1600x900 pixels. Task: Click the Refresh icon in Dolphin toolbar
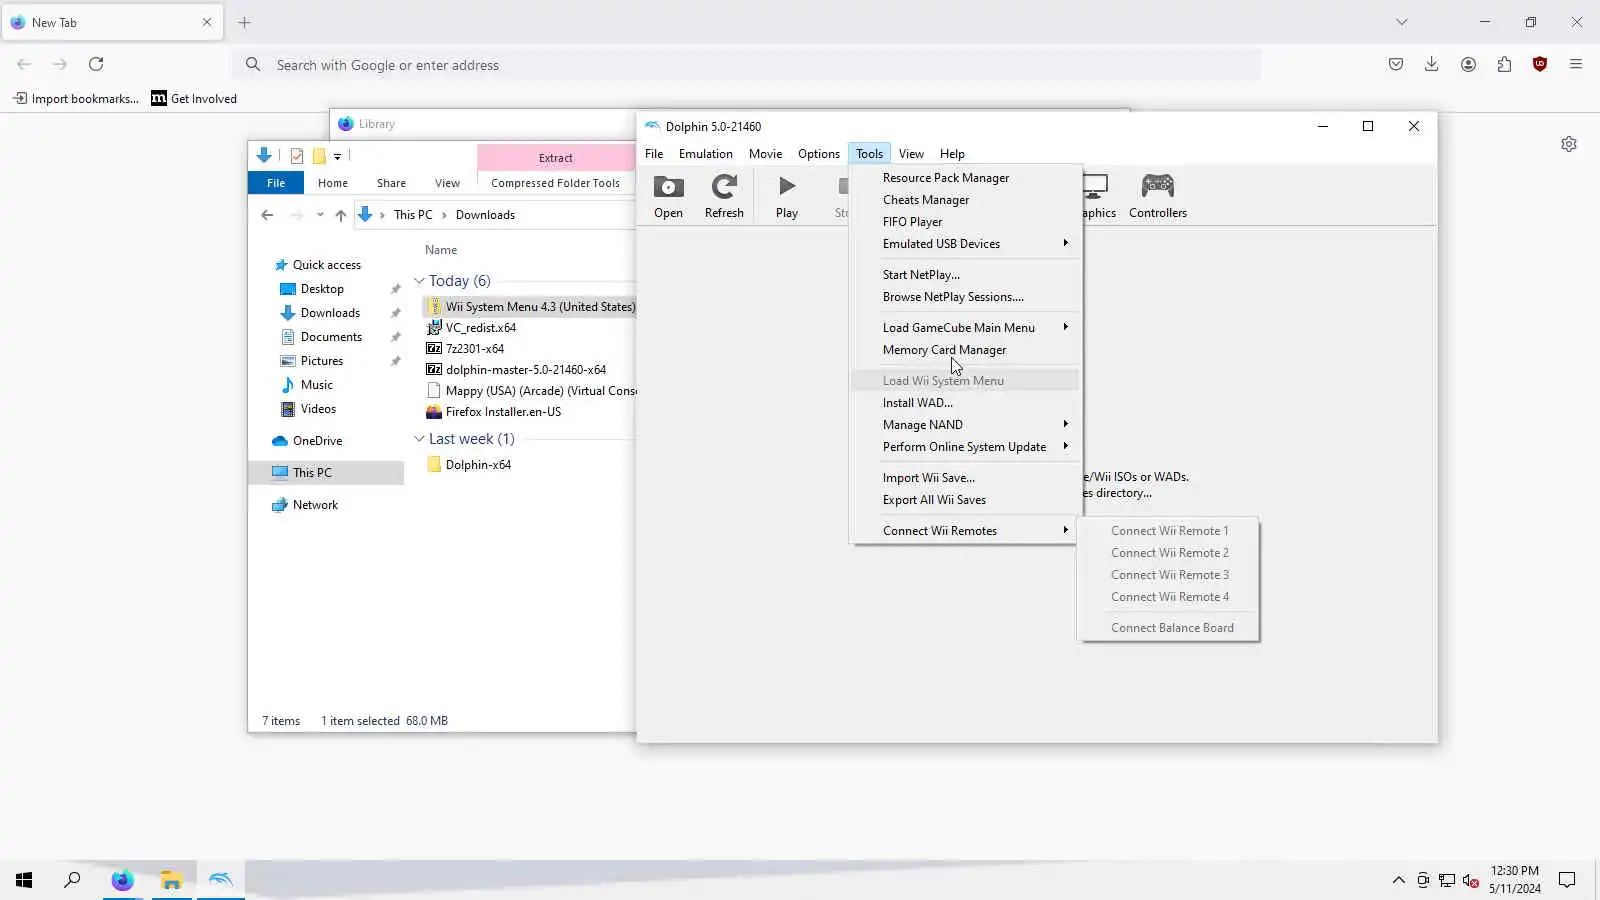click(724, 196)
